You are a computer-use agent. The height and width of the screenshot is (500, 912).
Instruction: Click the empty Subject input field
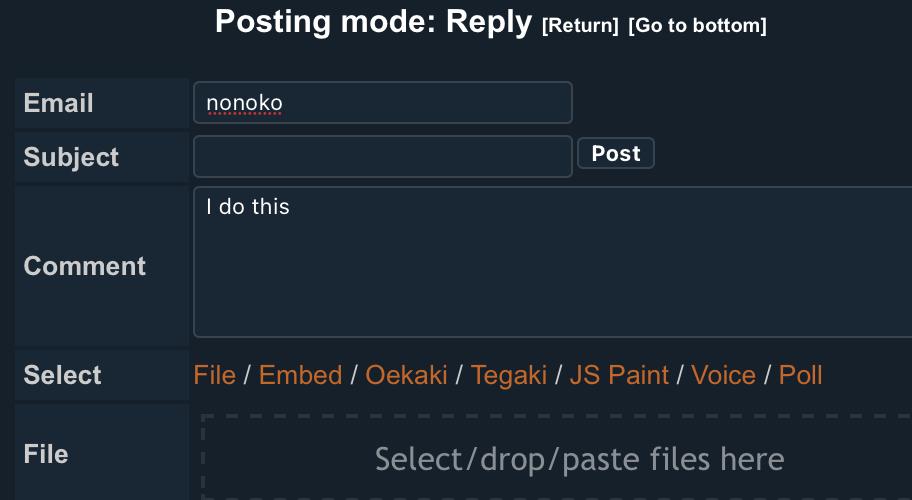pos(382,157)
